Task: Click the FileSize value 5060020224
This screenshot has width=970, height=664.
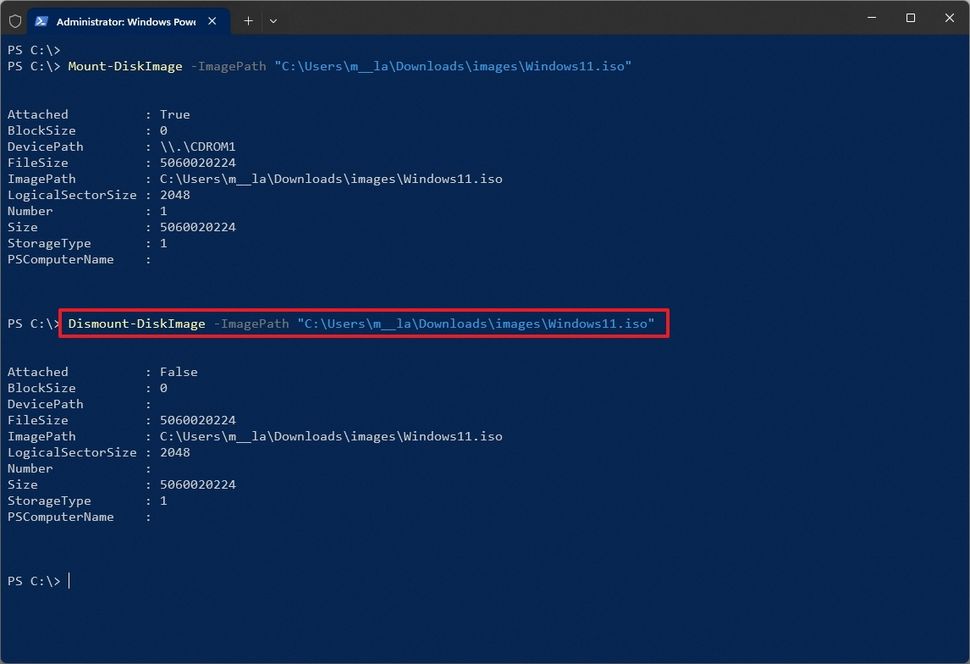Action: point(197,162)
